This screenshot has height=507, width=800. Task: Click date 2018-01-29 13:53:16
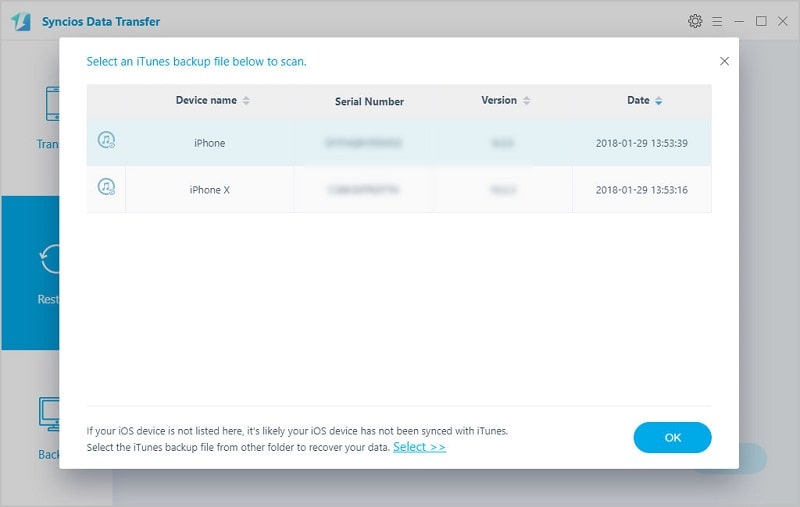[641, 190]
